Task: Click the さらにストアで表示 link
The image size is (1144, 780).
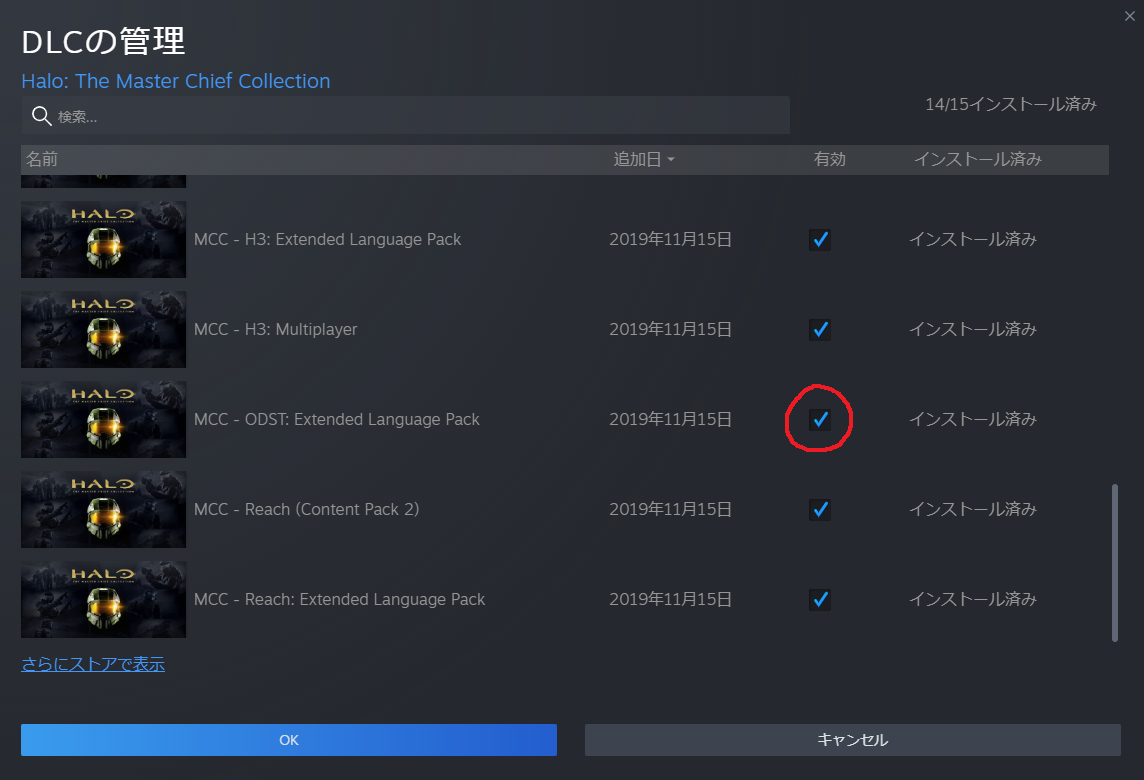Action: point(93,664)
